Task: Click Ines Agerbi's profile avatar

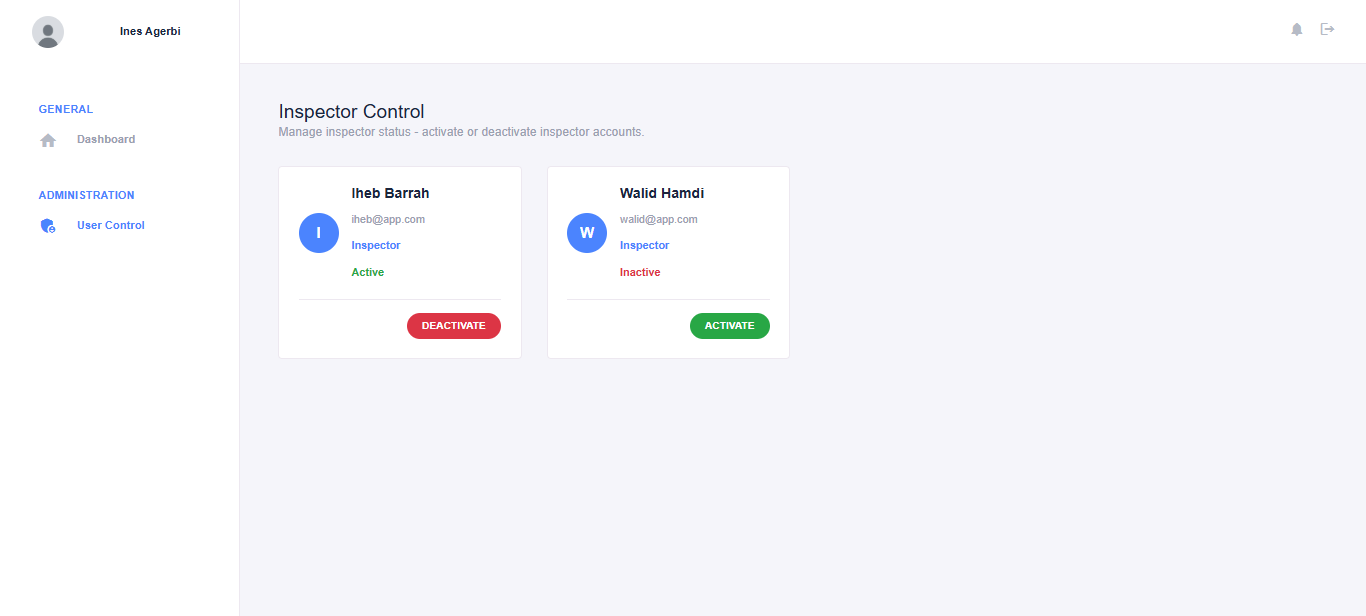Action: click(47, 31)
